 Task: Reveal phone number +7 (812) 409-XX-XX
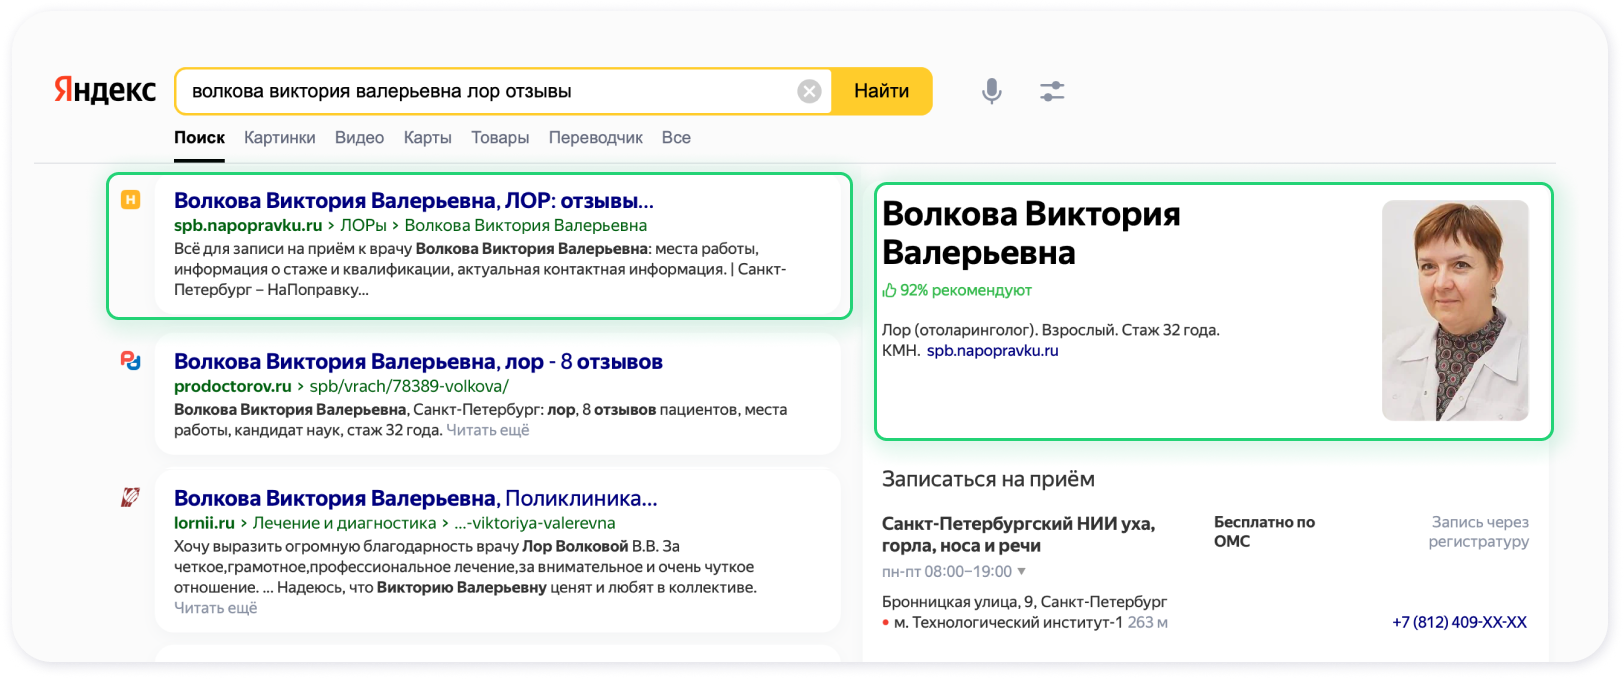[1459, 622]
